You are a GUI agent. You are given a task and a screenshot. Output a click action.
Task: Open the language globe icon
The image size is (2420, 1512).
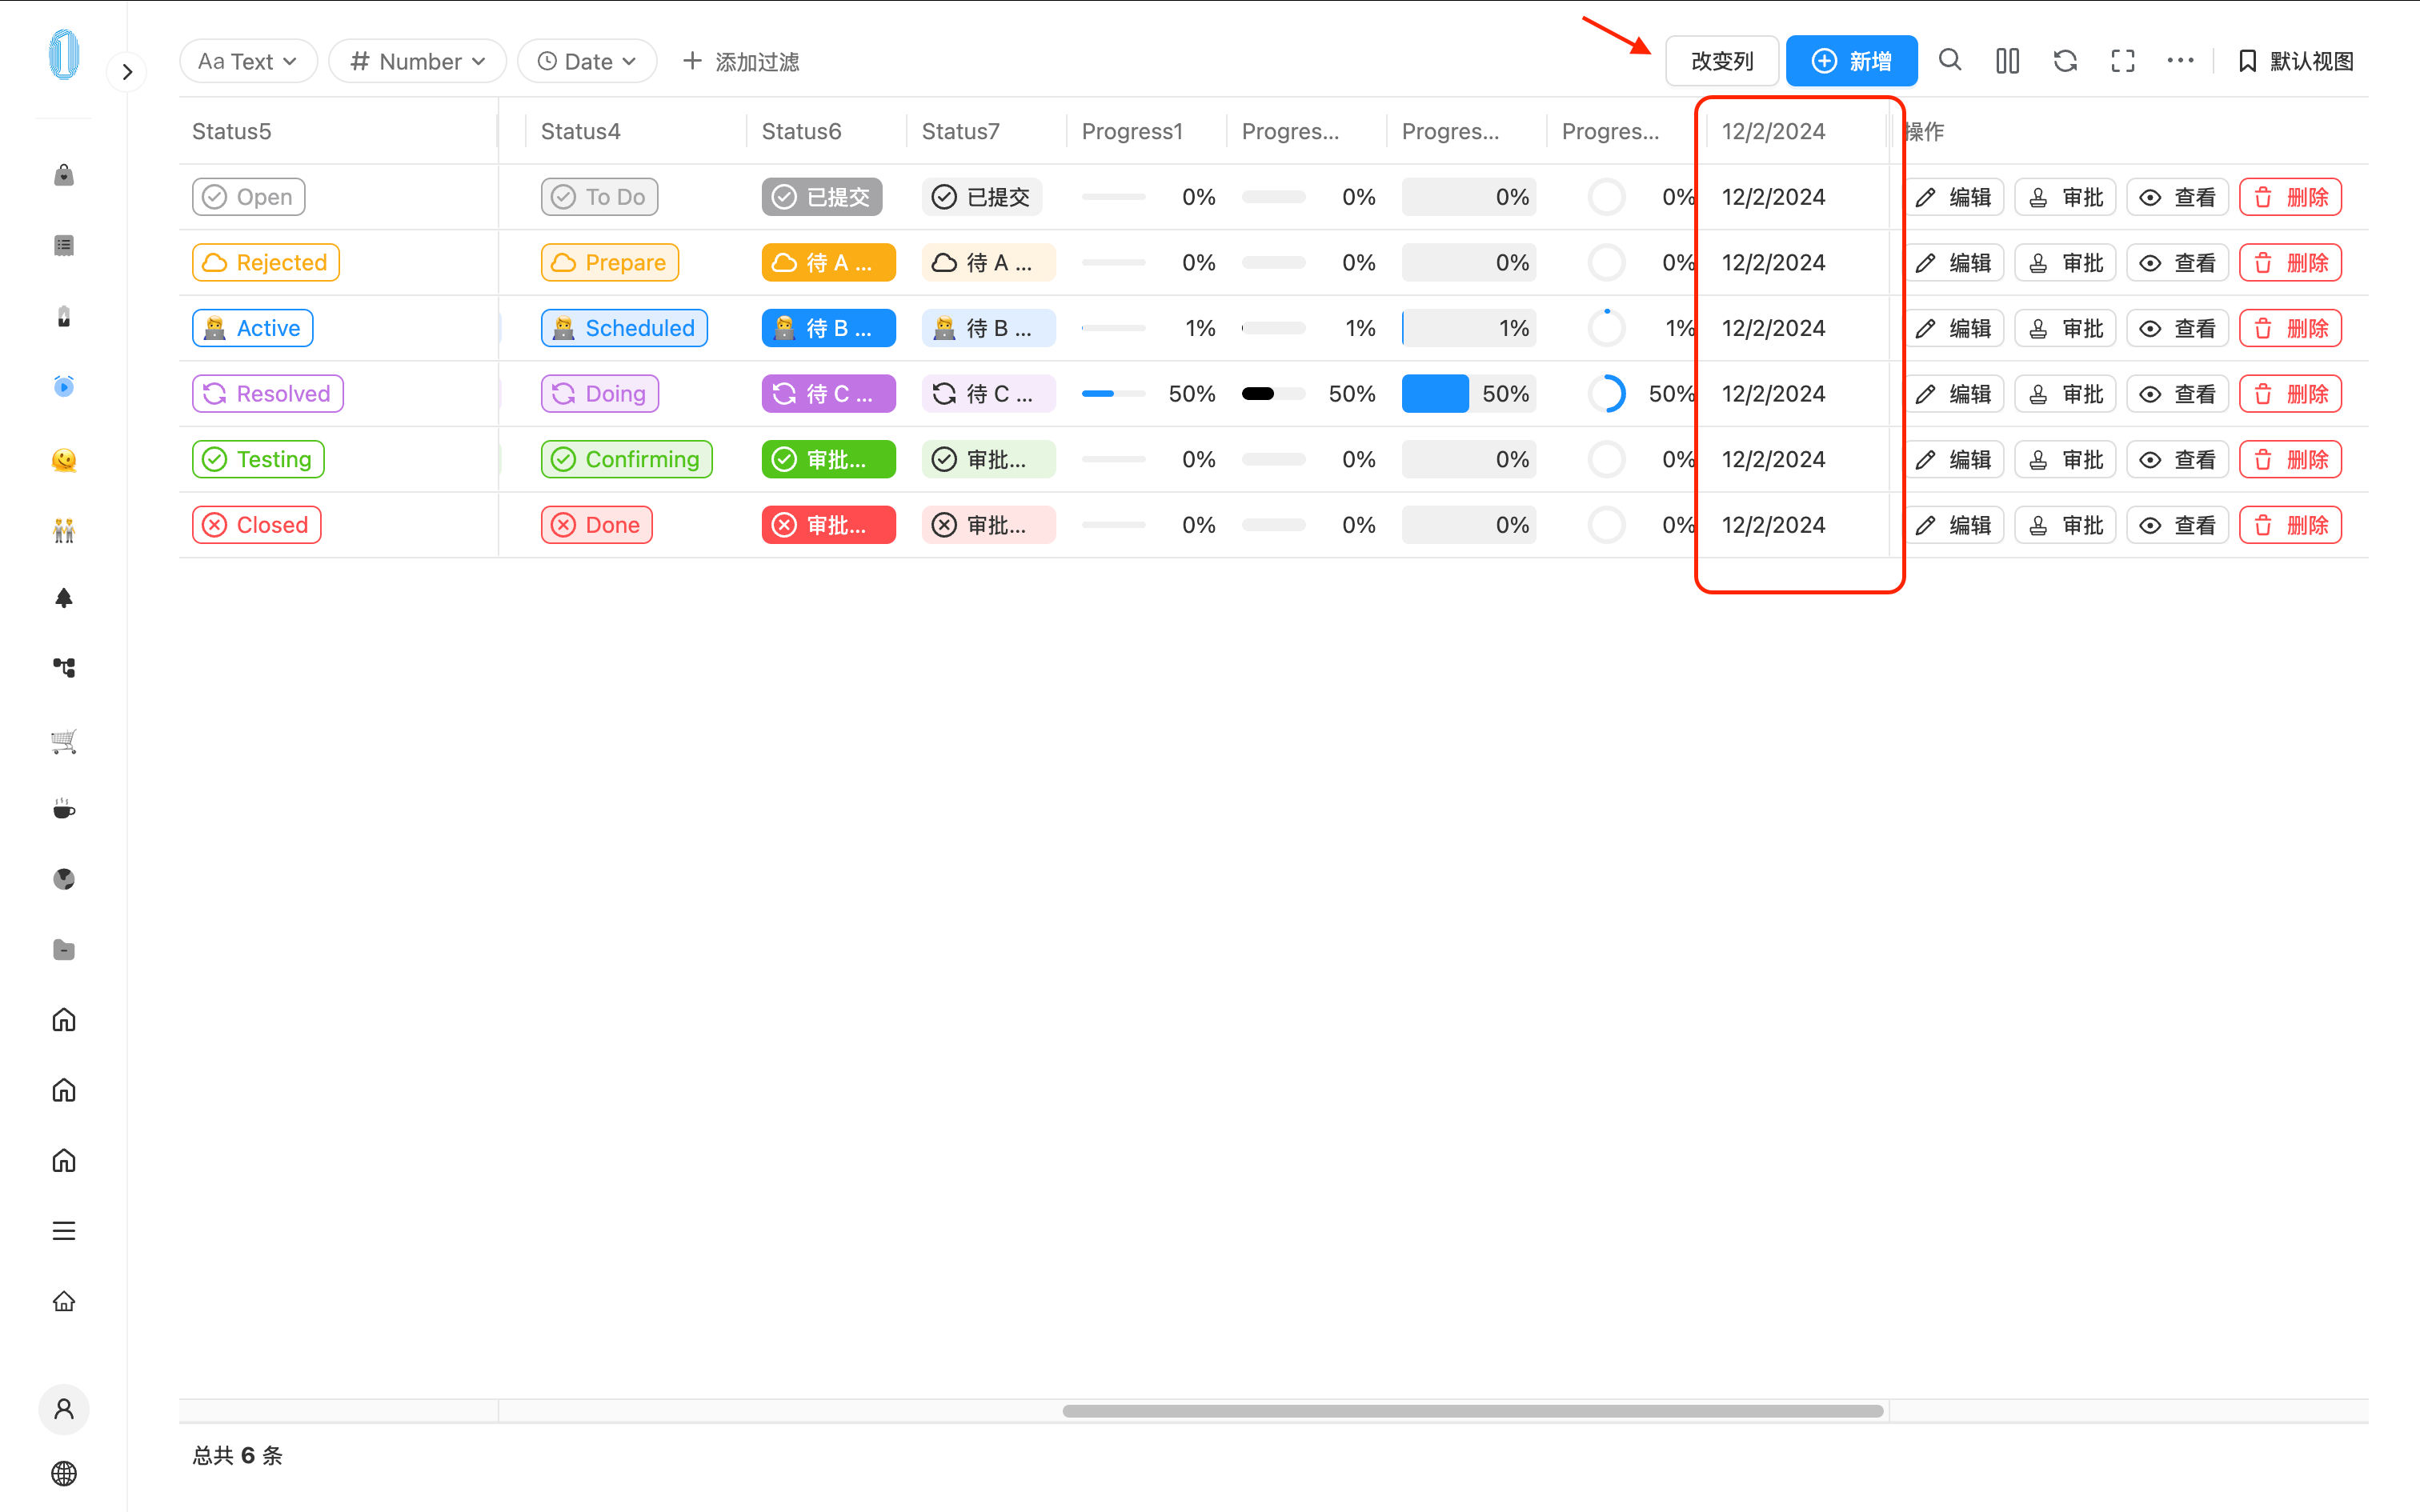point(64,1473)
